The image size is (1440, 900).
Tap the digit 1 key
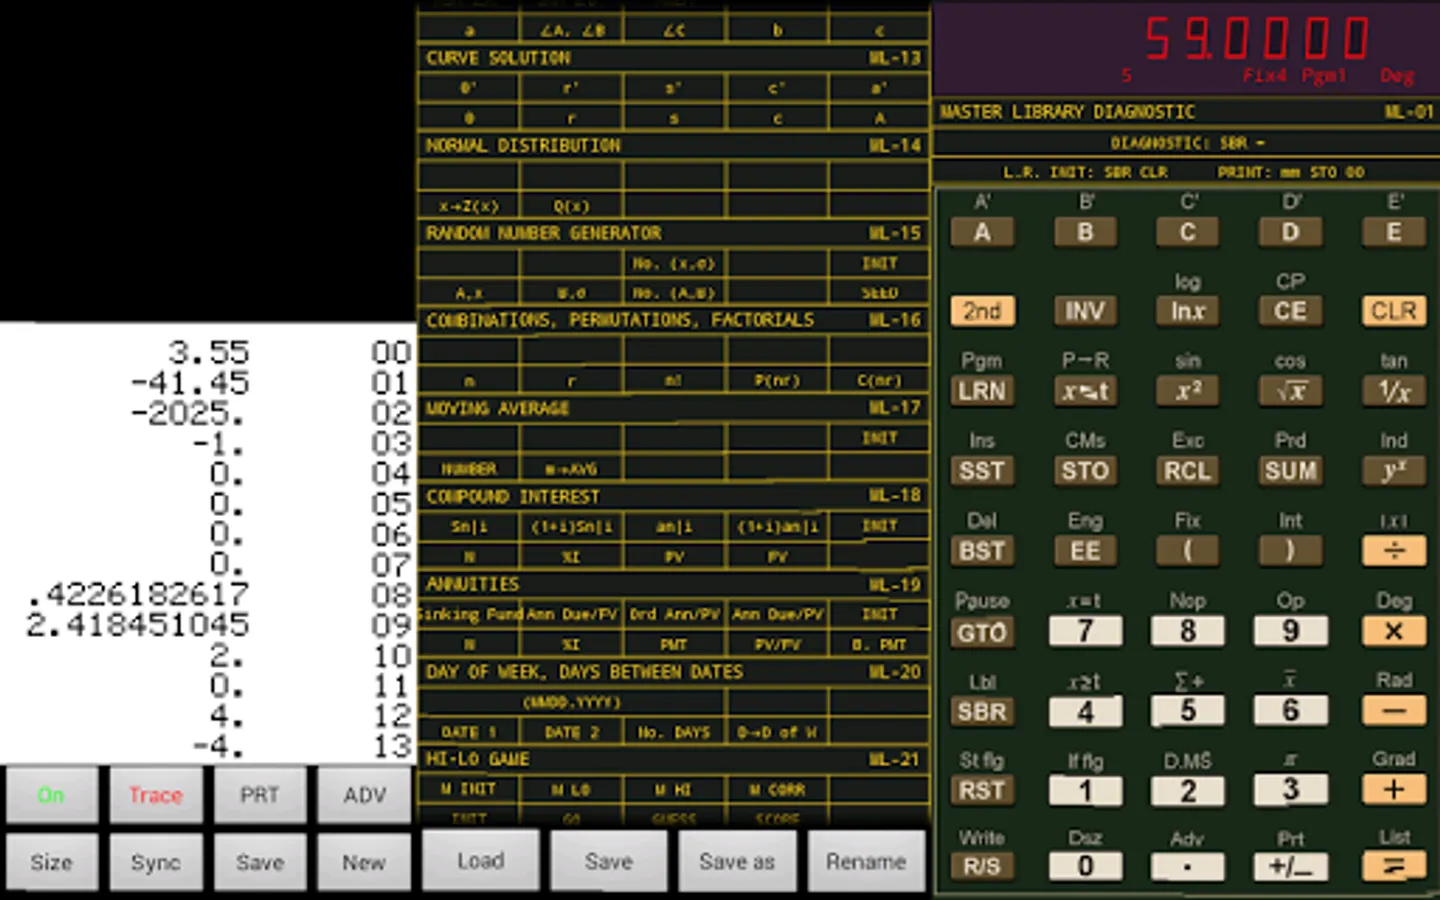(1085, 791)
